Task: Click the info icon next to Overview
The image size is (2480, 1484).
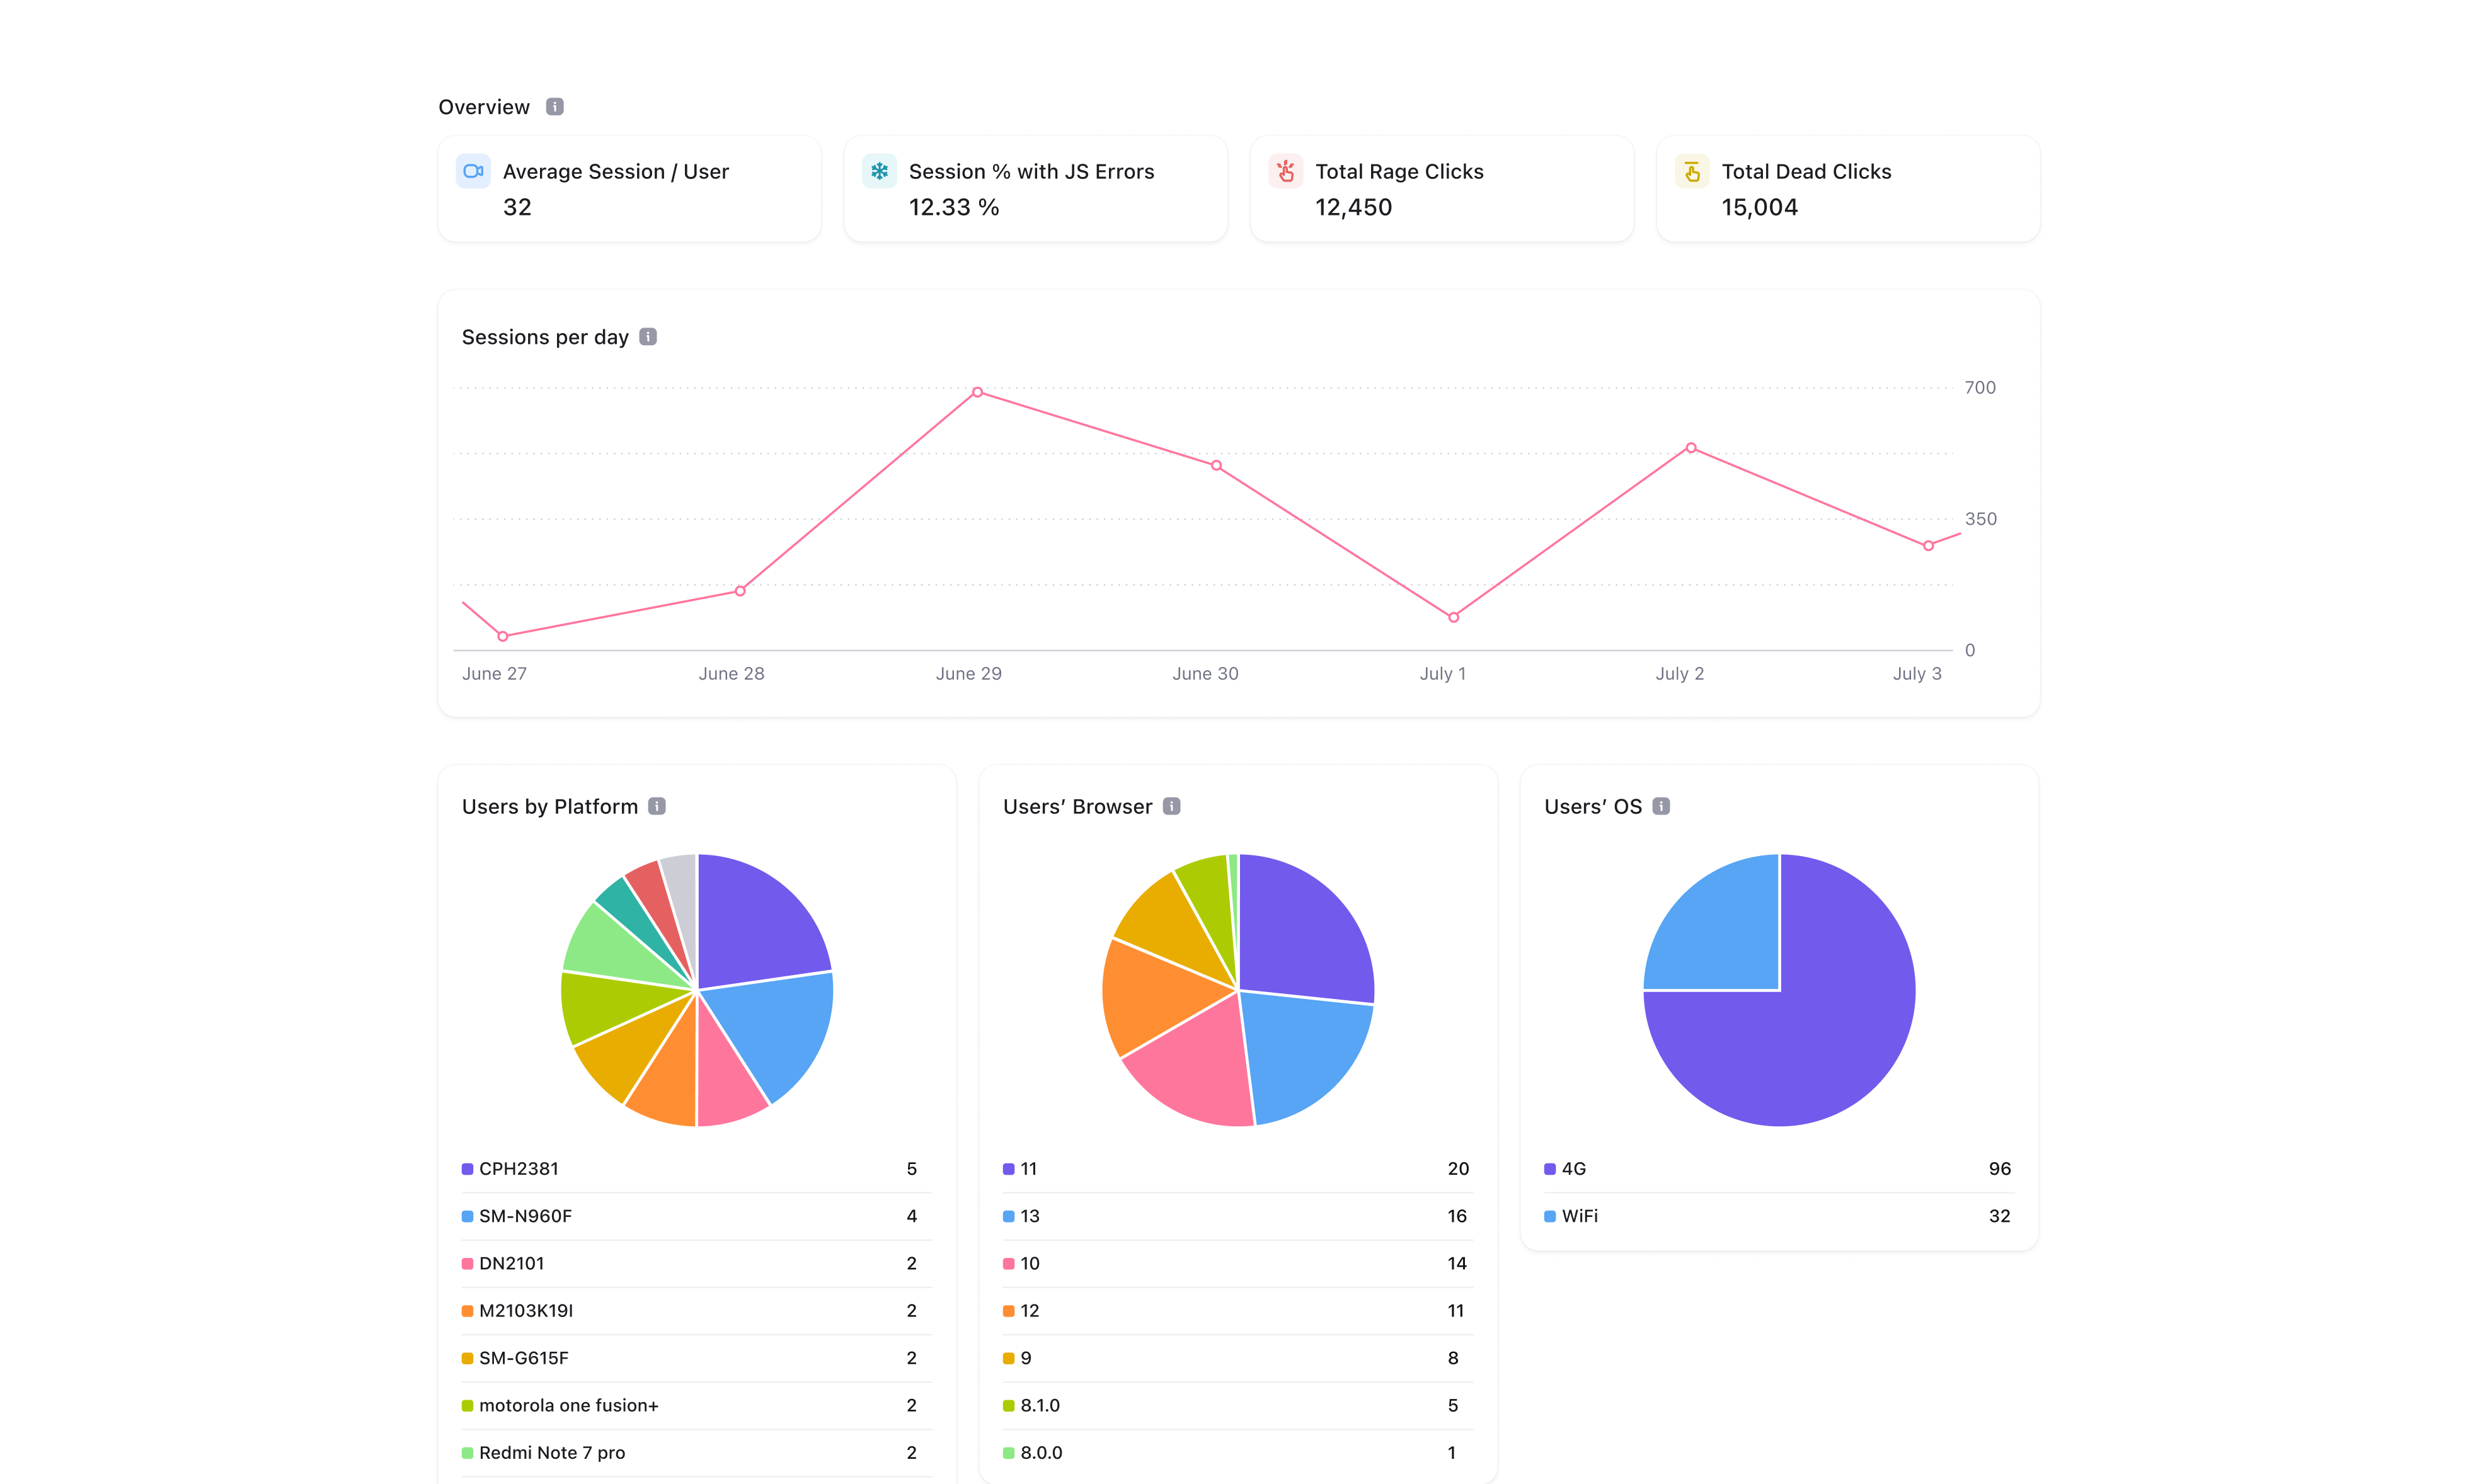Action: pos(555,107)
